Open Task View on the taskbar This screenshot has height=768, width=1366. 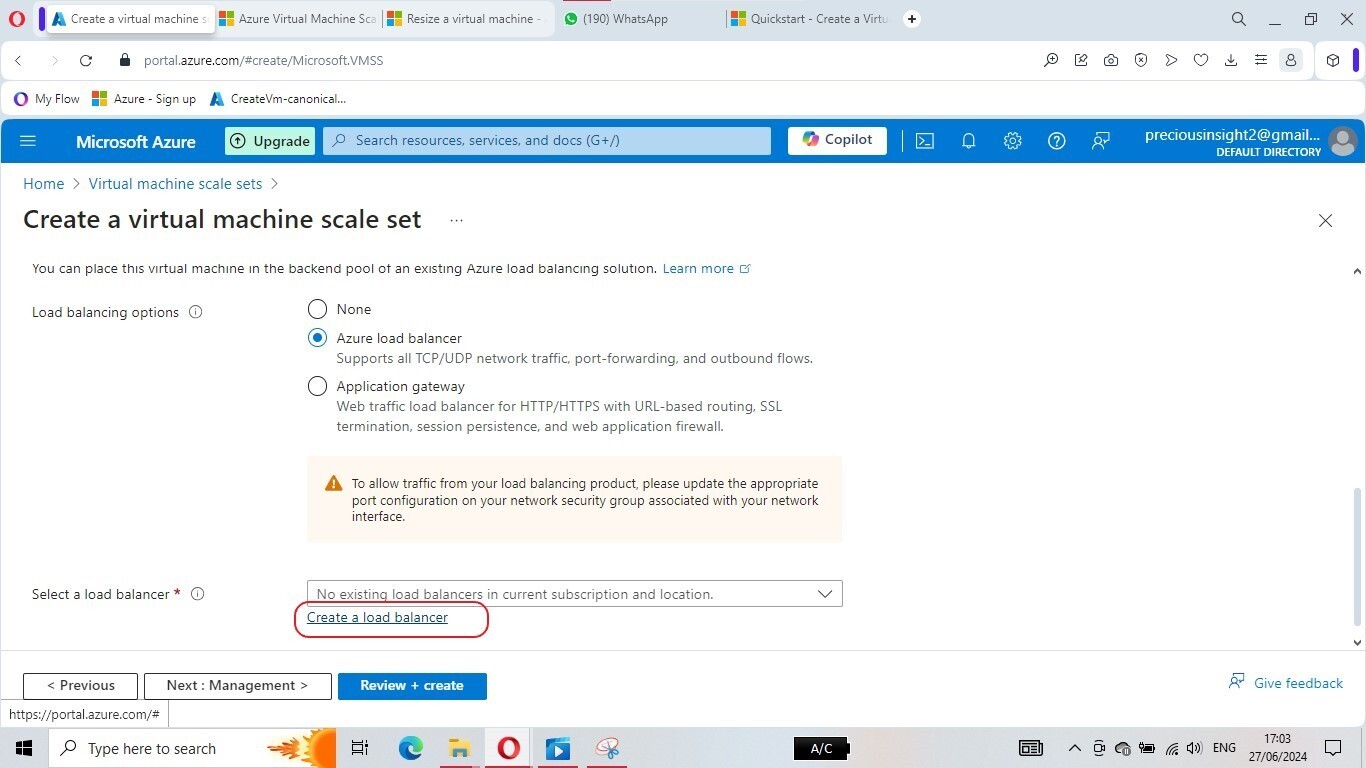[360, 748]
